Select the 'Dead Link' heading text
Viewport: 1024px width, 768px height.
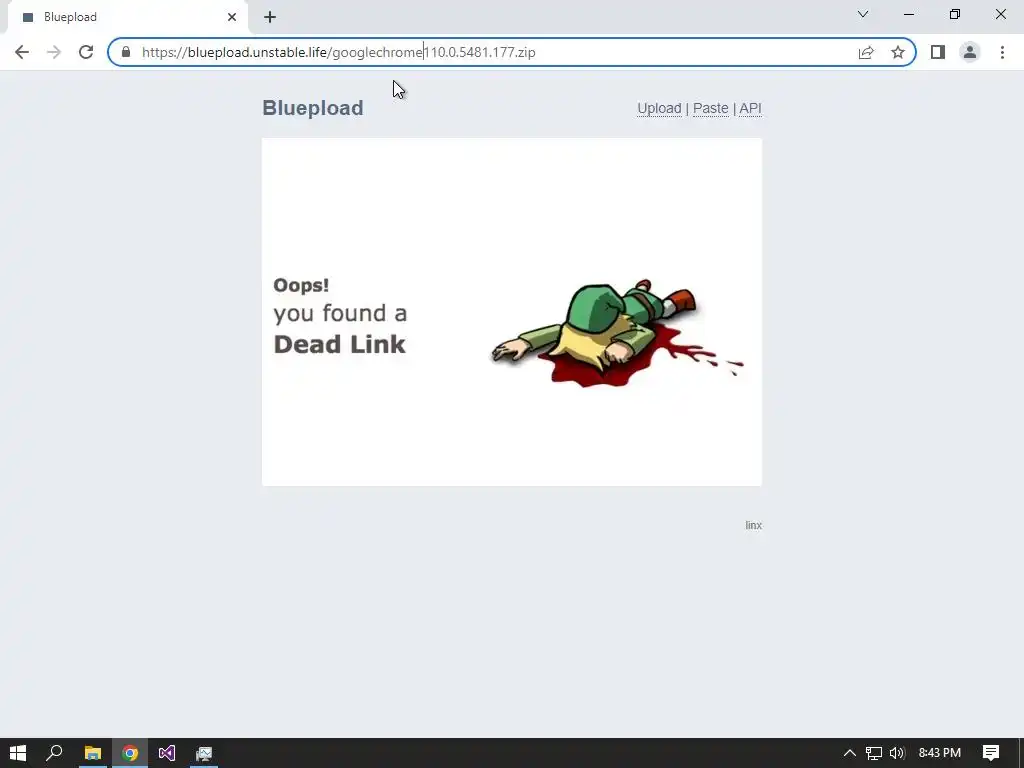(x=340, y=344)
